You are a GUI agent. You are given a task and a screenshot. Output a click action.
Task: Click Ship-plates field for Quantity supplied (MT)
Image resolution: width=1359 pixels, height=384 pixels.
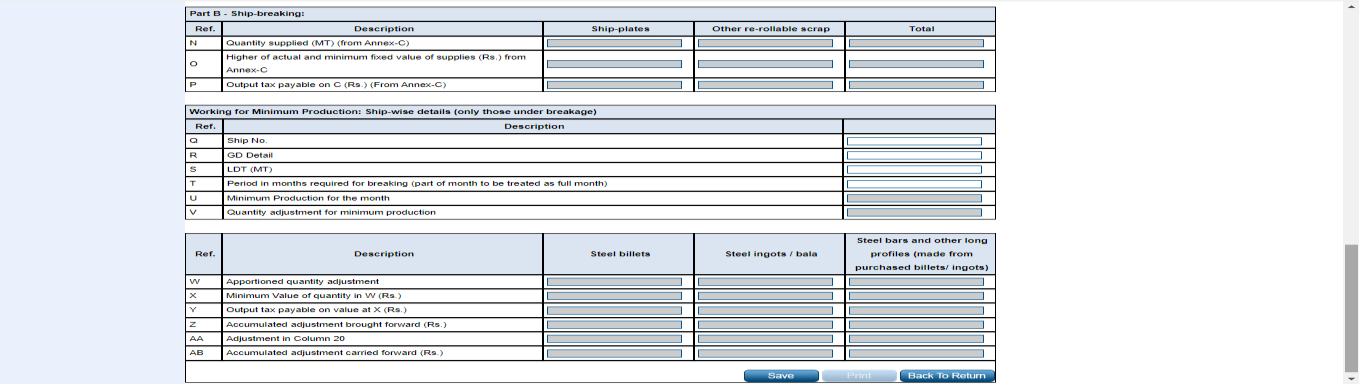614,43
